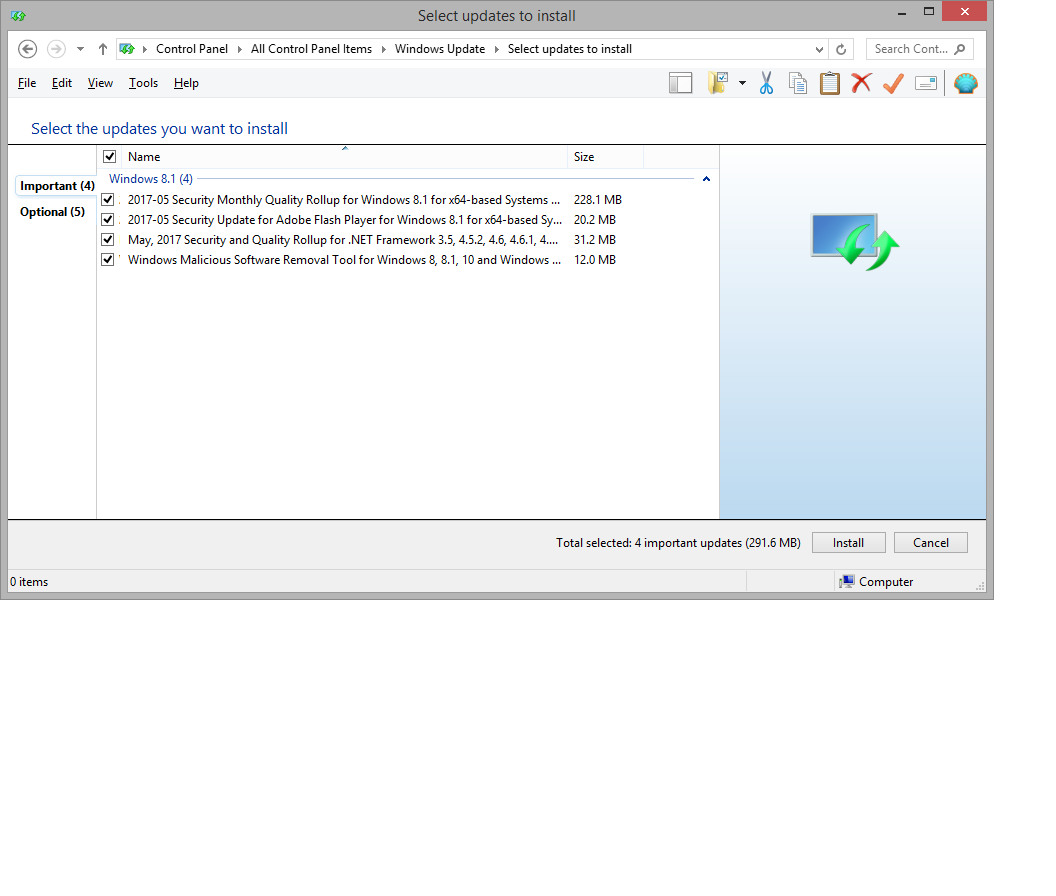1056x896 pixels.
Task: Click the Copy toolbar icon
Action: (x=798, y=84)
